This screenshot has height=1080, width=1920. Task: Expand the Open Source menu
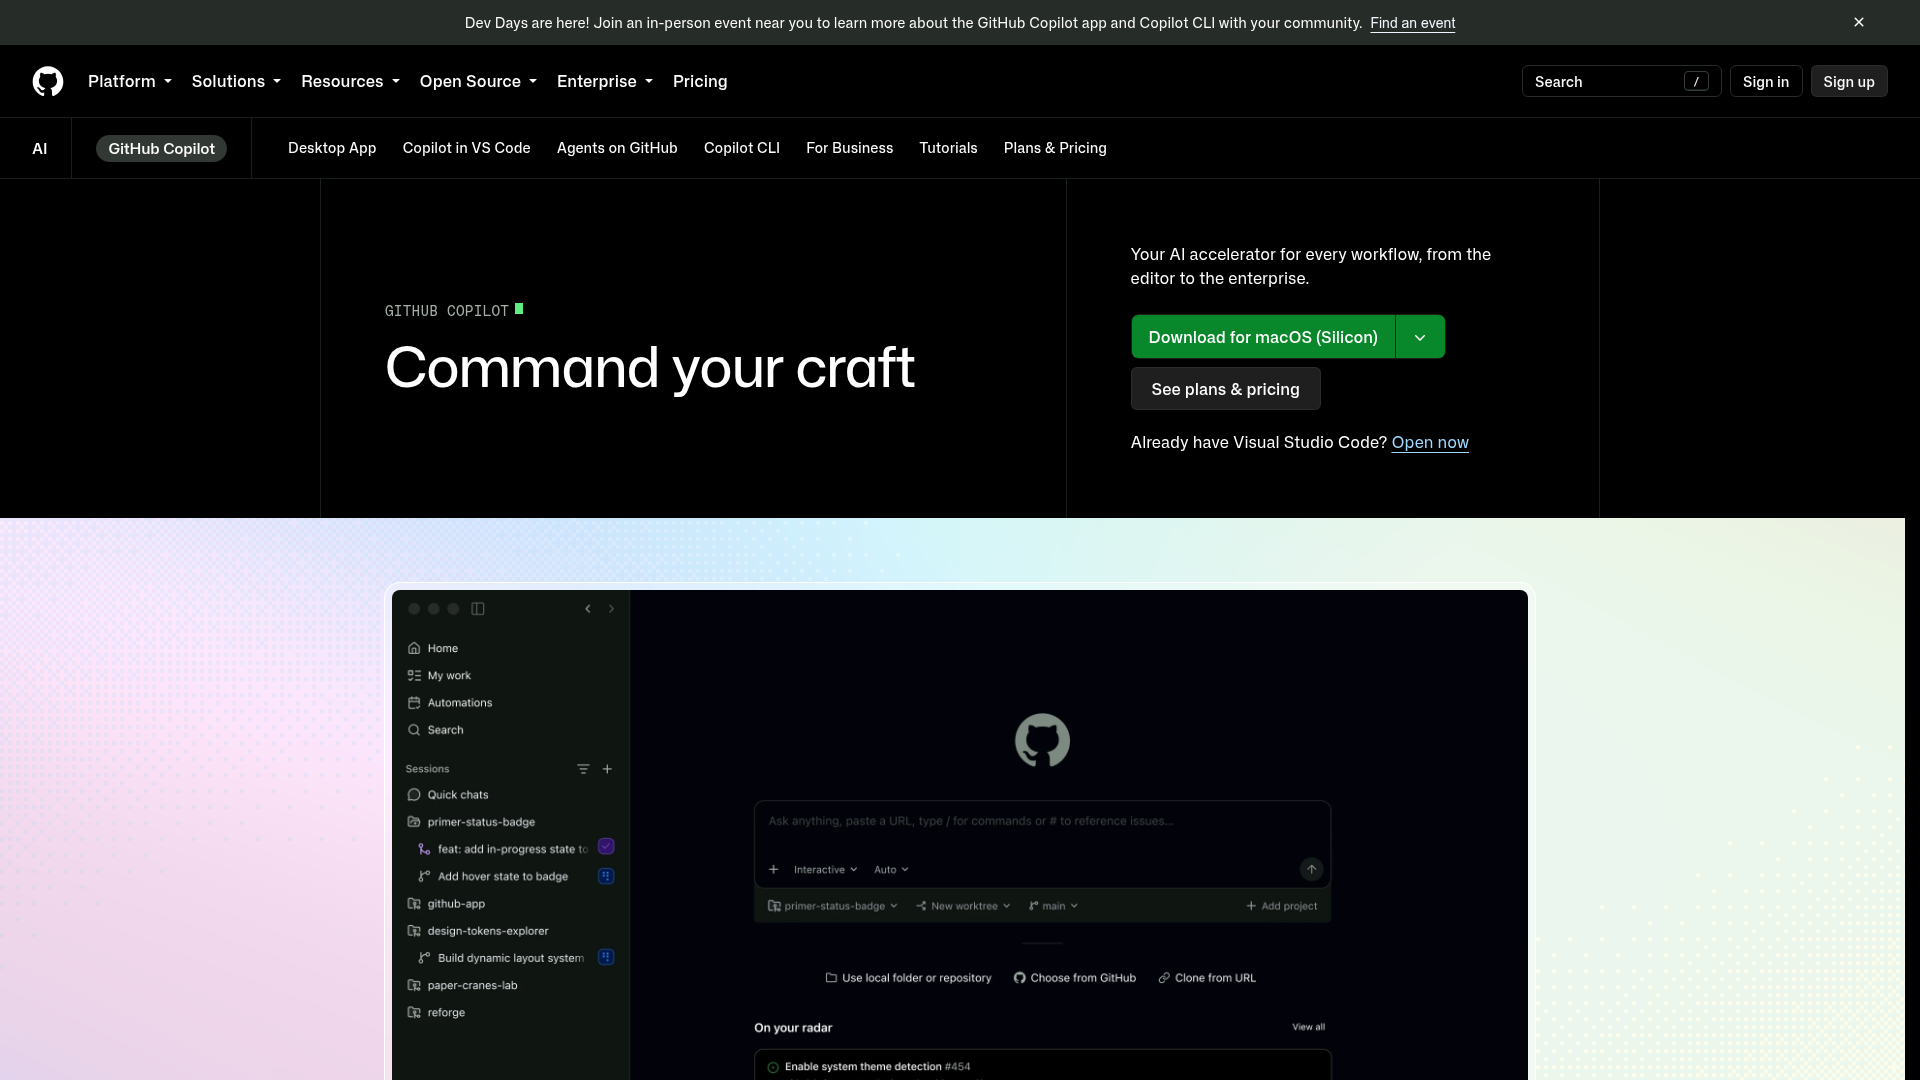click(478, 81)
